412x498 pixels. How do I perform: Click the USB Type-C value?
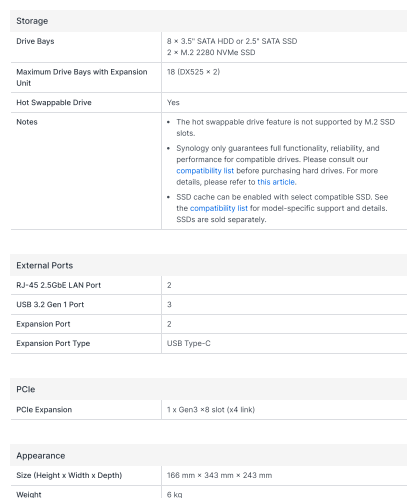pos(189,343)
